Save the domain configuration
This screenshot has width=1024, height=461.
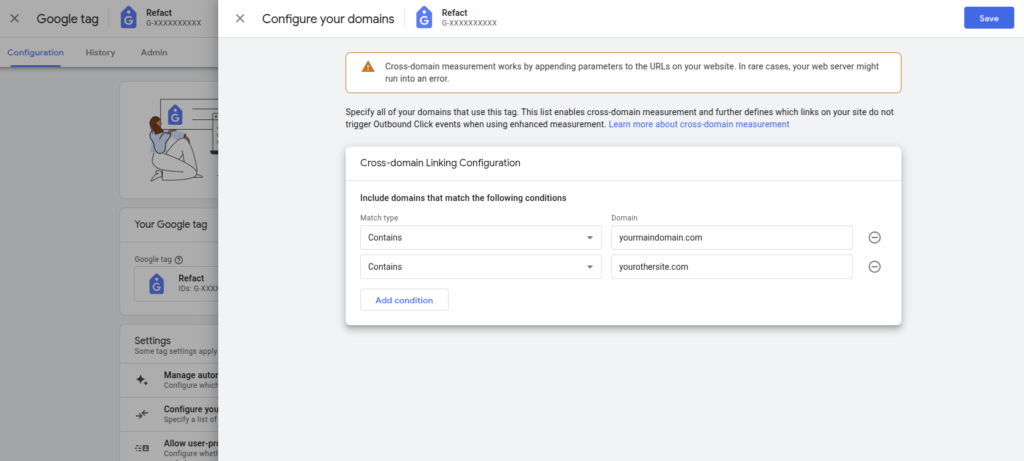click(989, 18)
